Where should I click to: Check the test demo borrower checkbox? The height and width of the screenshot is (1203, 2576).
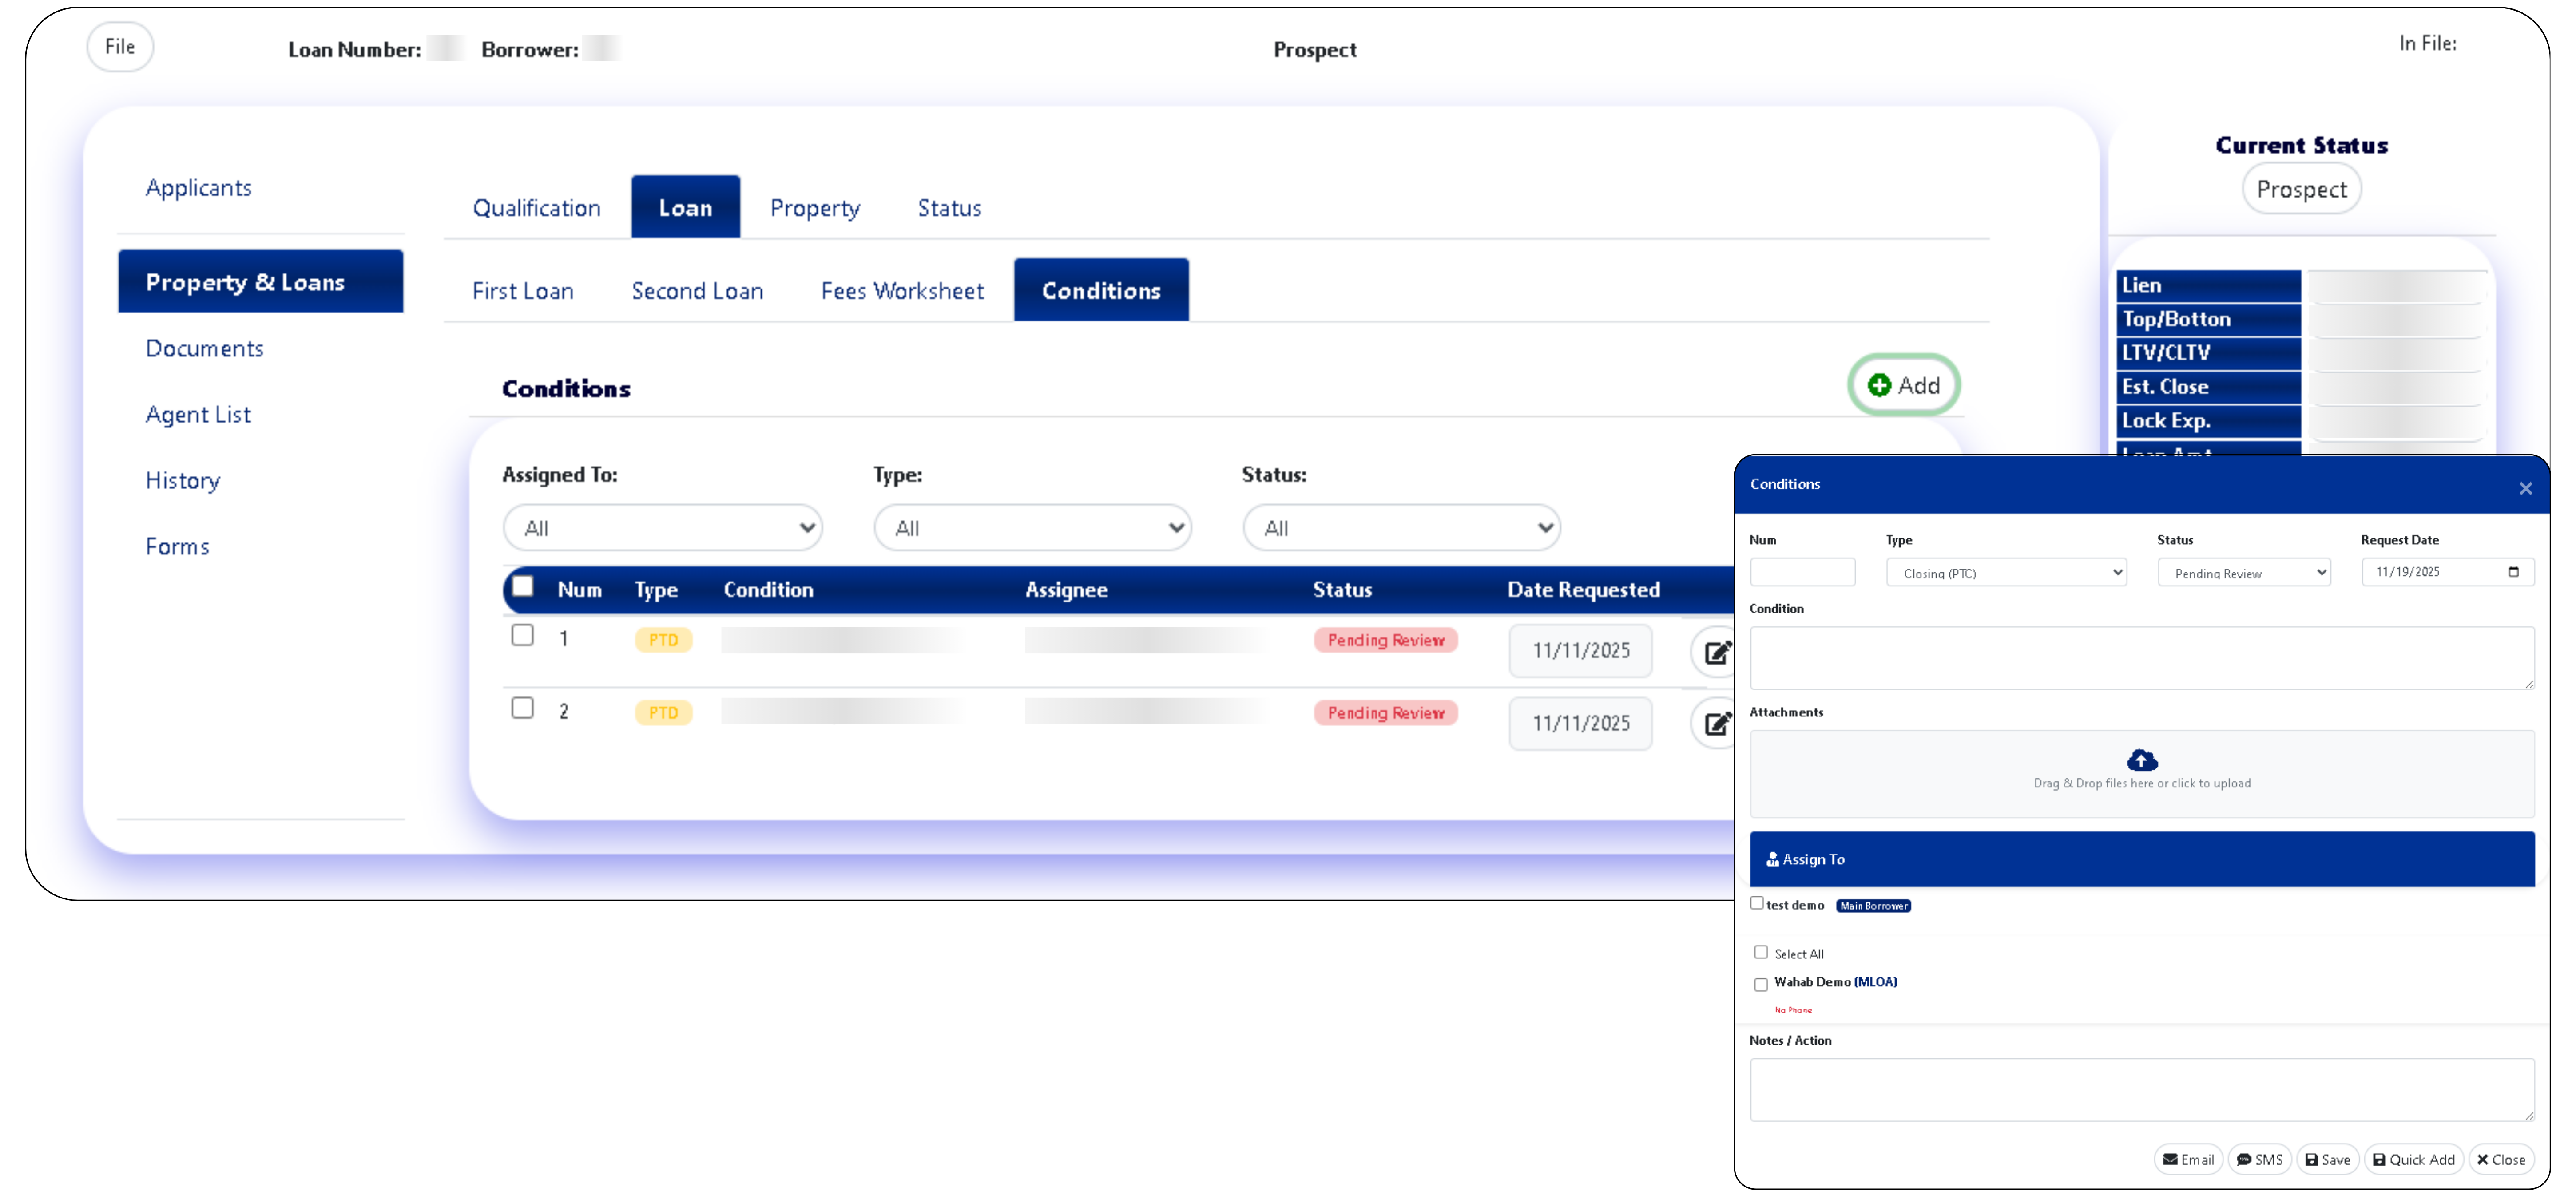[1757, 903]
